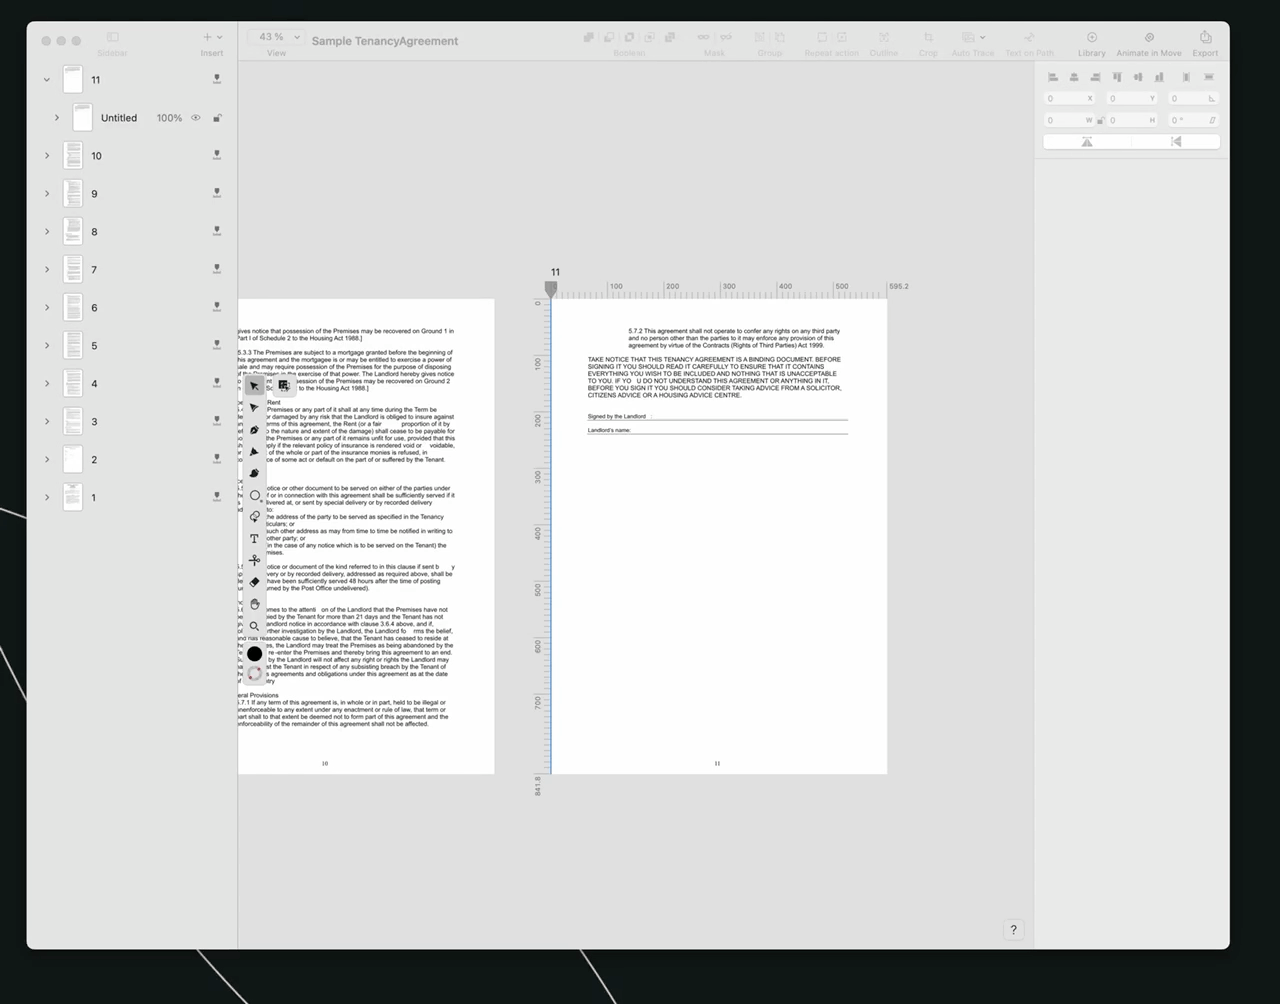Click the align right edges icon
Screen dimensions: 1280x1004
[x=1096, y=77]
